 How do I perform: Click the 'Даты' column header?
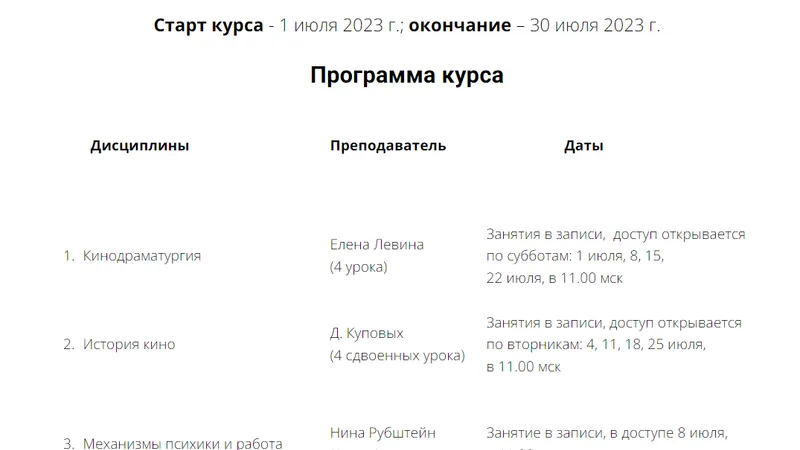(584, 146)
